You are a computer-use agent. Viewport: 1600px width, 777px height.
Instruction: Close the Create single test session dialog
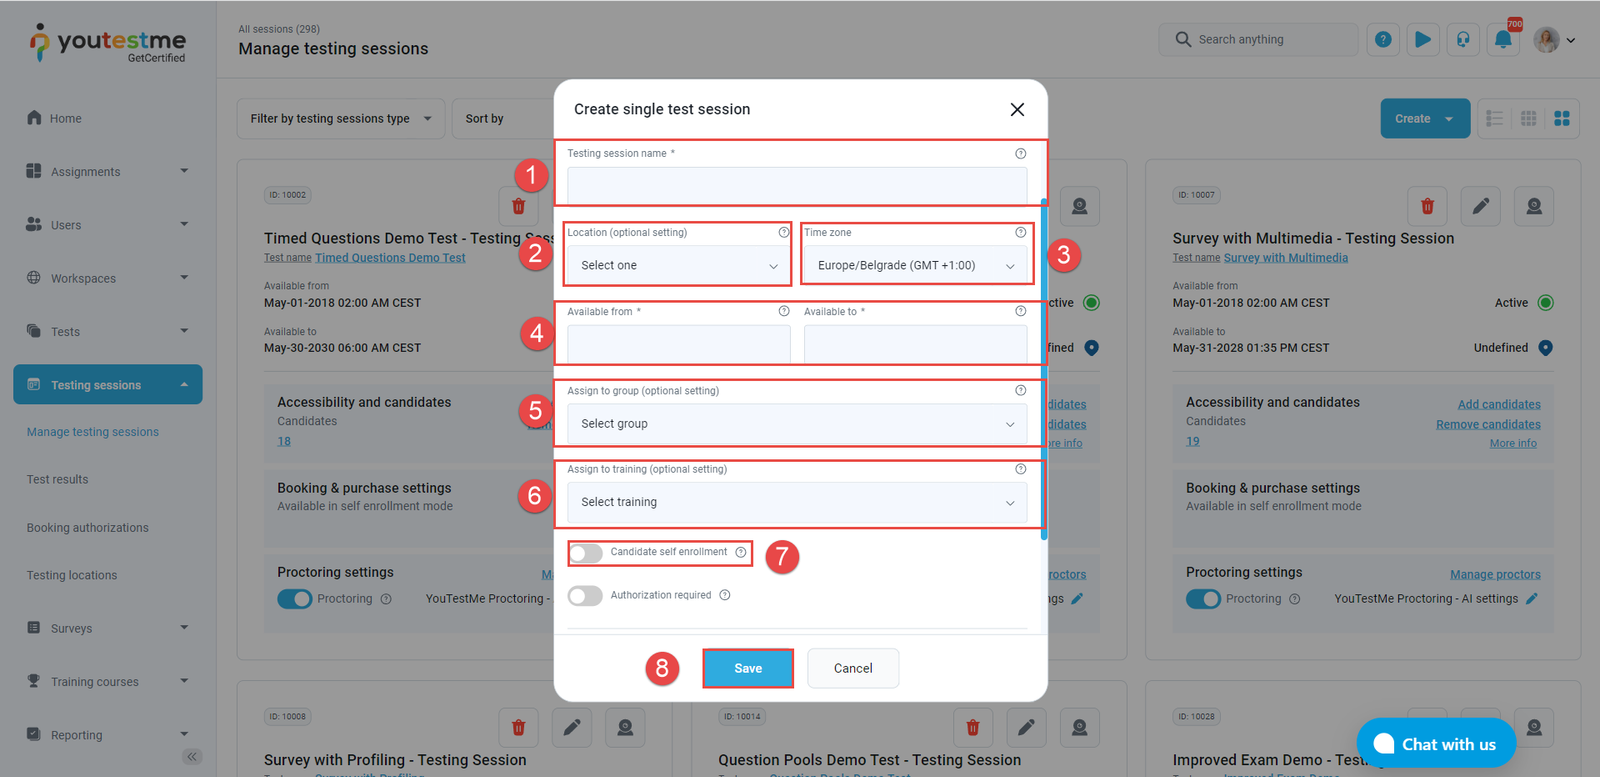pyautogui.click(x=1017, y=110)
